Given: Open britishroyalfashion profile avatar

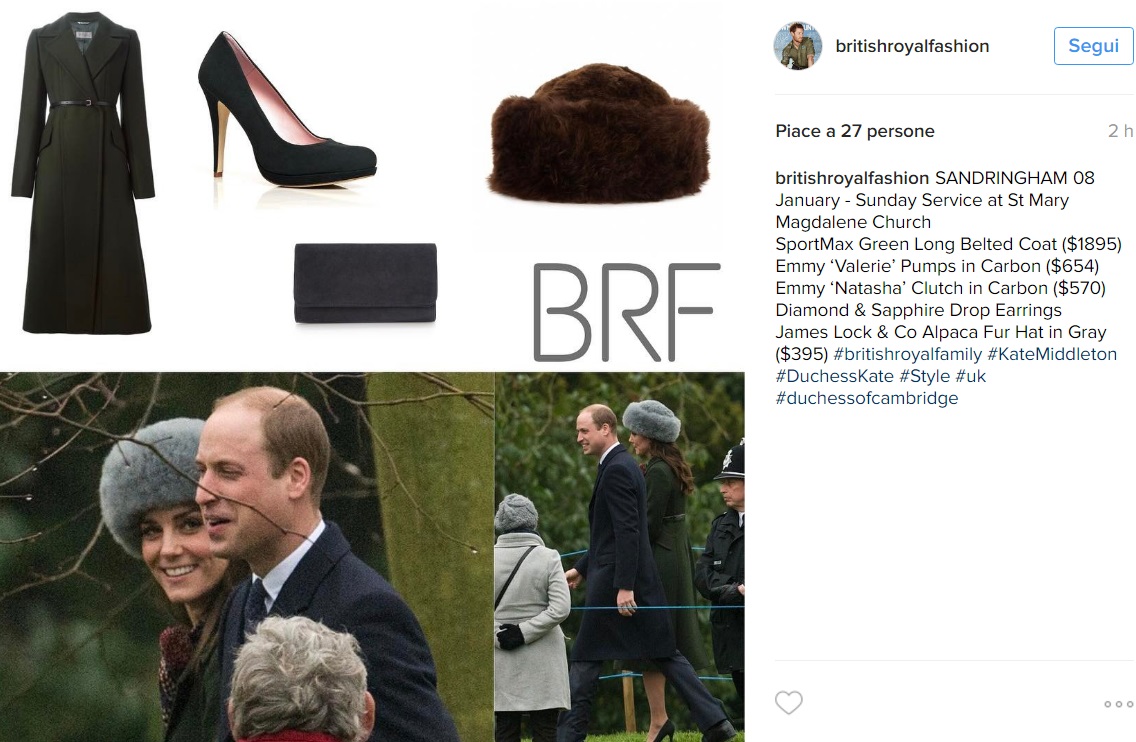Looking at the screenshot, I should tap(798, 46).
